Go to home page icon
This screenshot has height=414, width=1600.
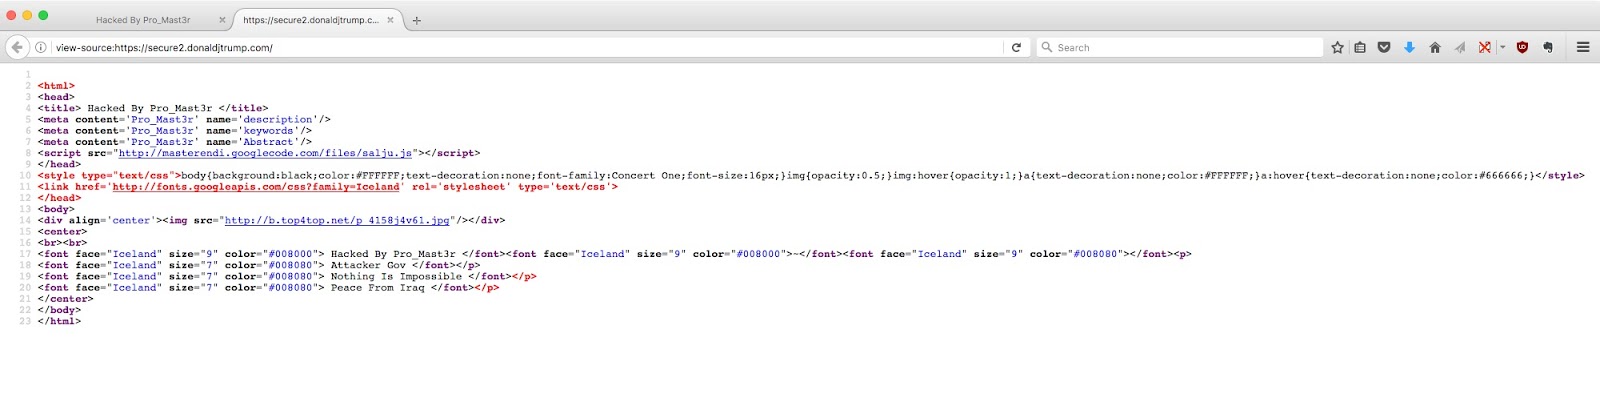click(x=1435, y=47)
